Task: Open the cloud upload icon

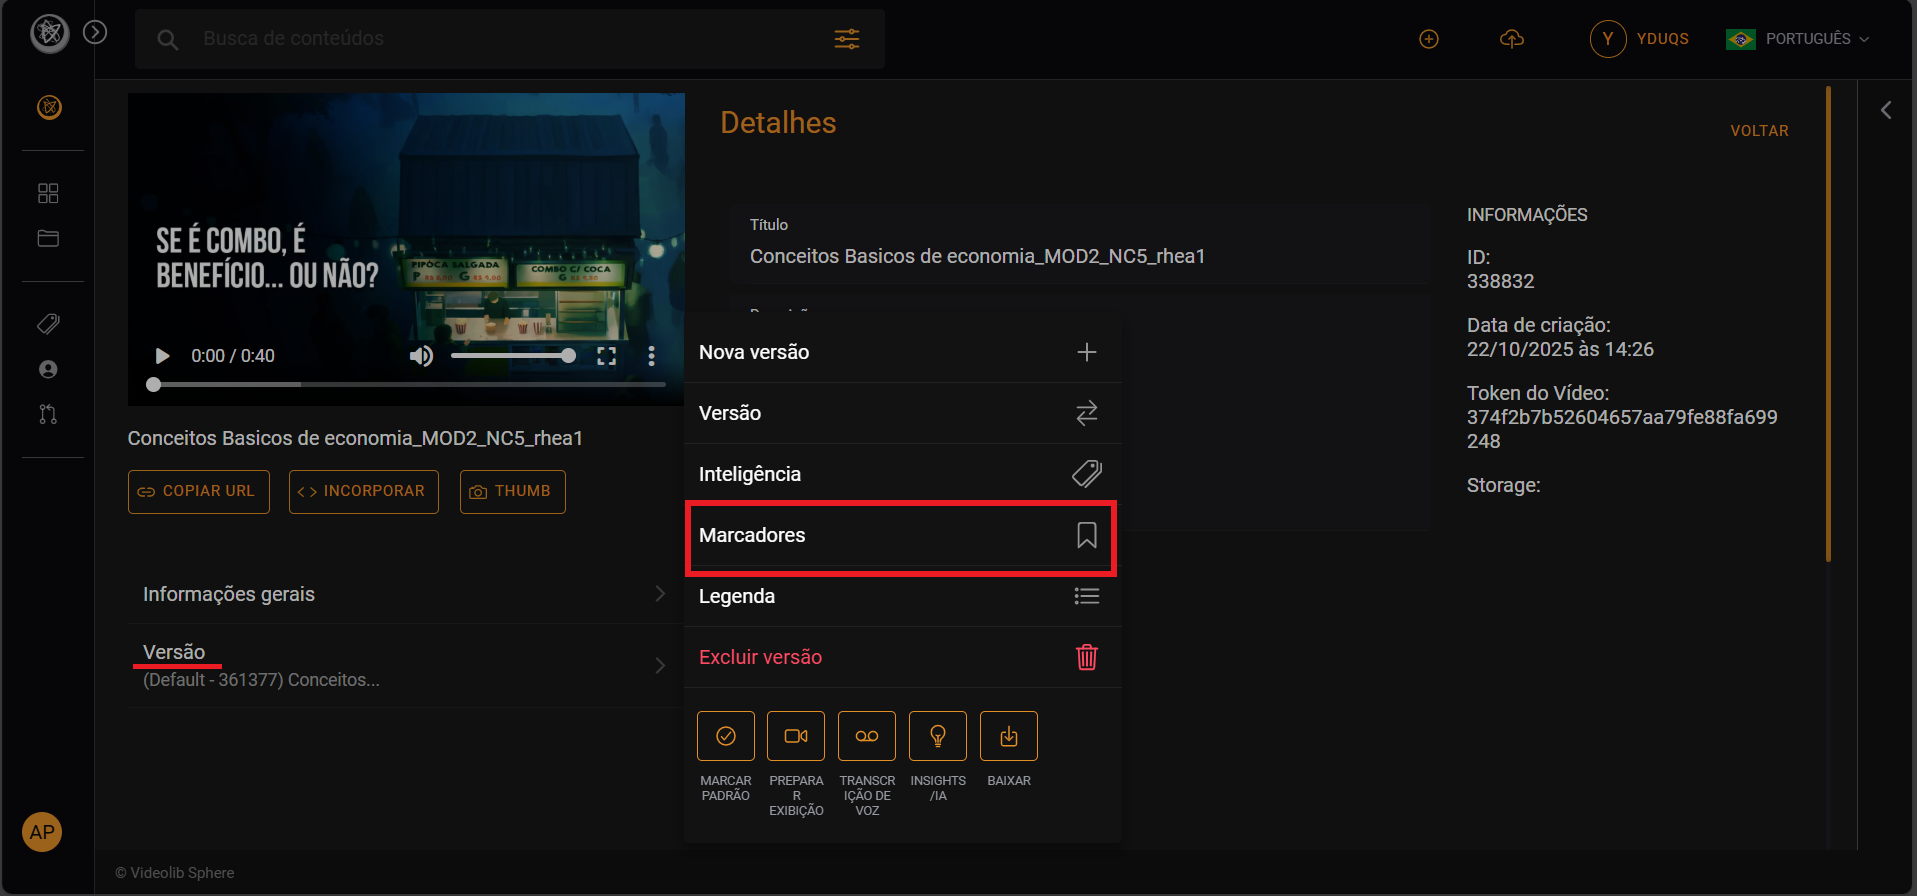Action: (x=1512, y=39)
